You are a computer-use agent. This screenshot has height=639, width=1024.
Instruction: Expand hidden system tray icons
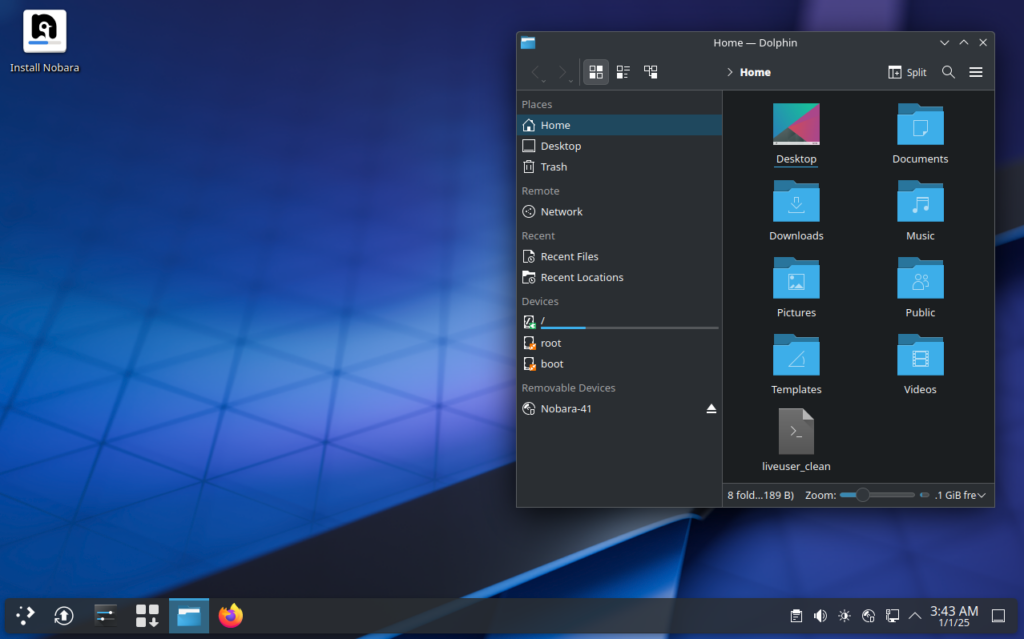[x=915, y=615]
